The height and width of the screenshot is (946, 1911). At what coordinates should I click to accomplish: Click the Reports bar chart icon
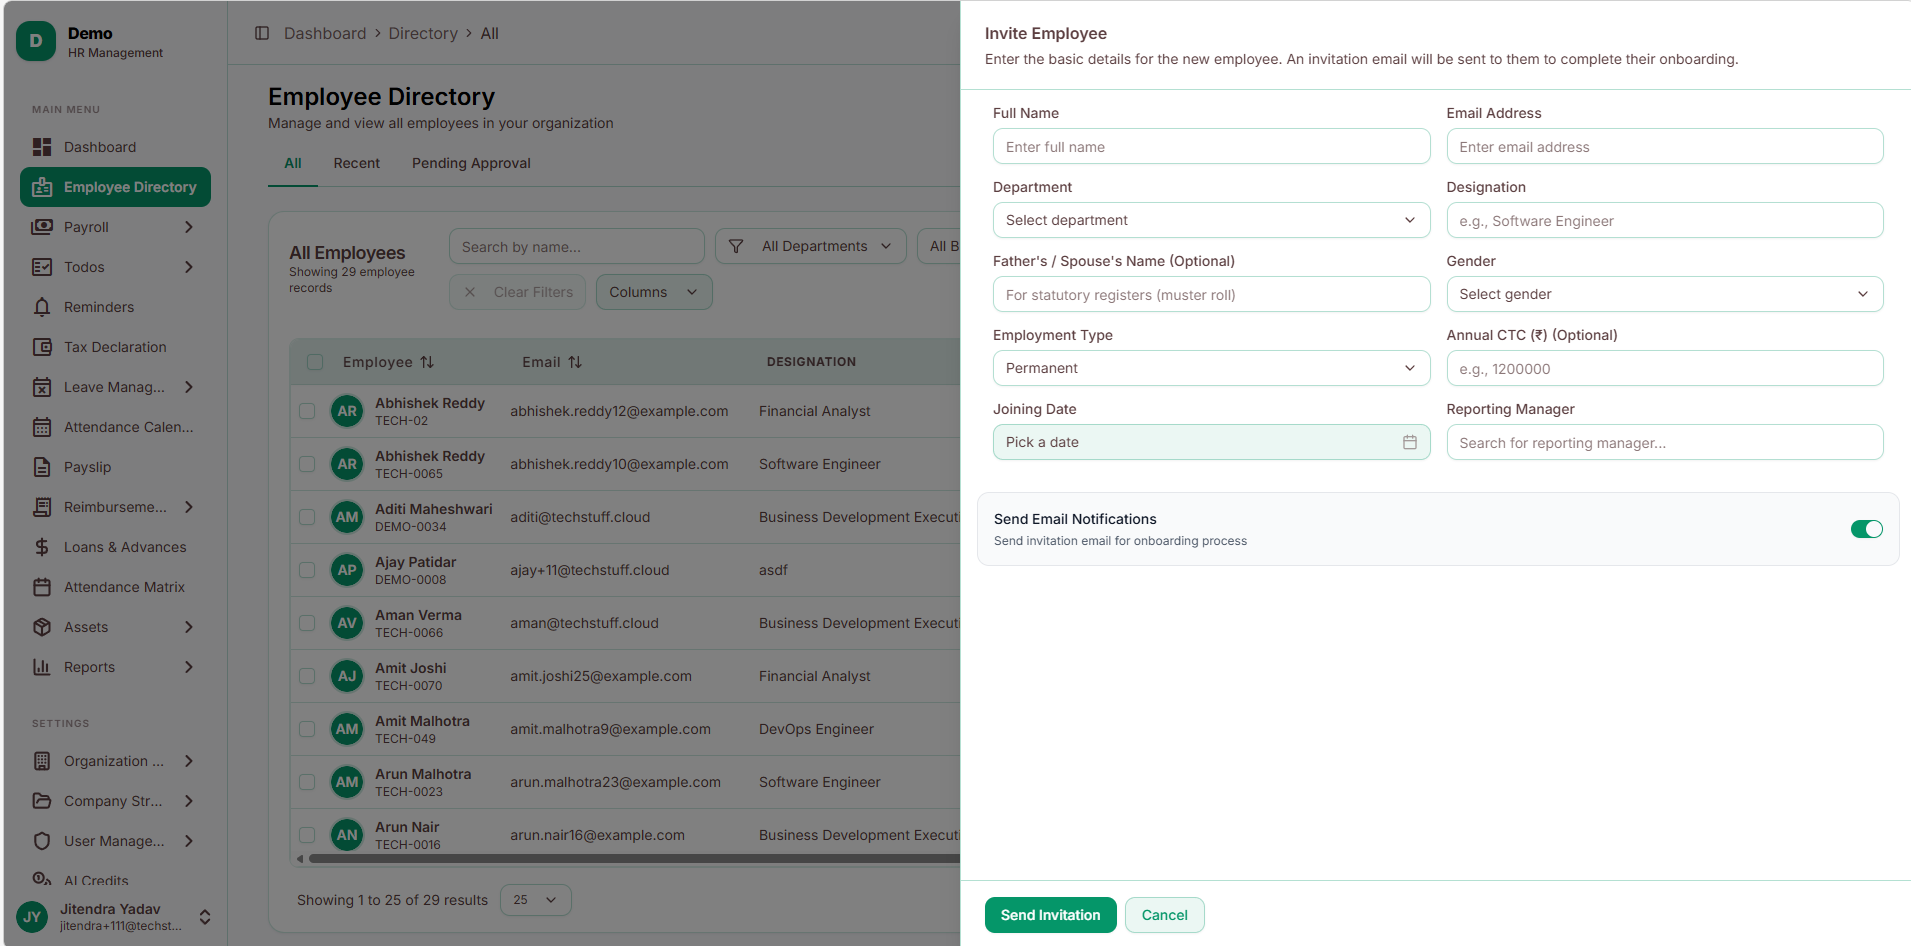click(x=42, y=667)
